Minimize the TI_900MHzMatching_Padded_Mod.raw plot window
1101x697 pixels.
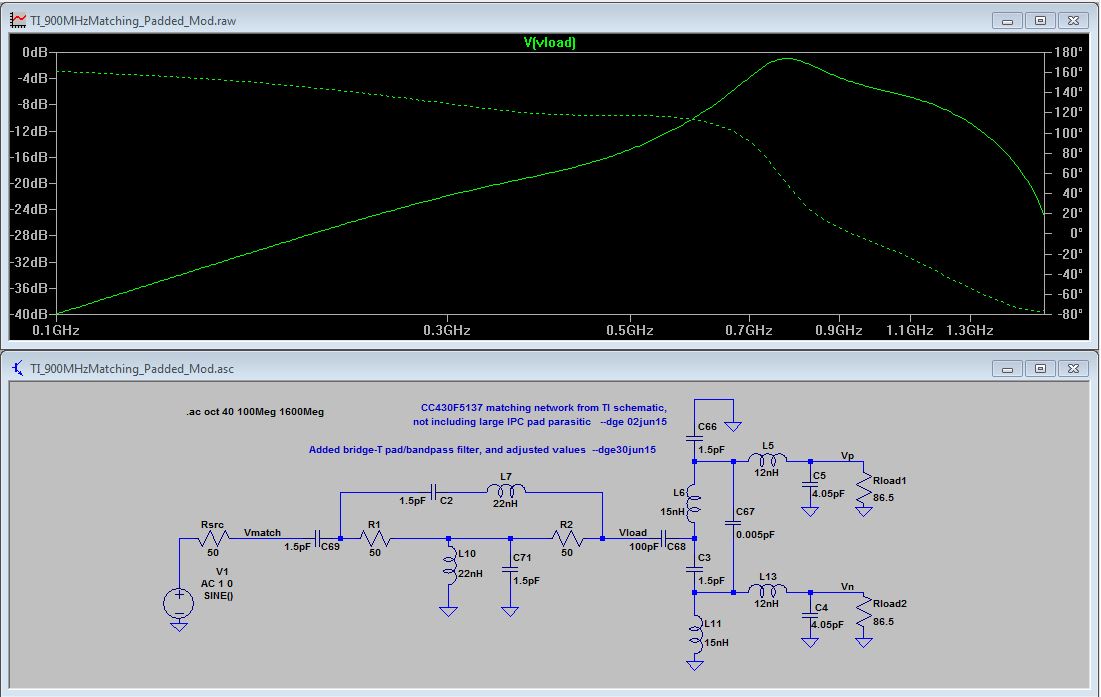[1007, 20]
